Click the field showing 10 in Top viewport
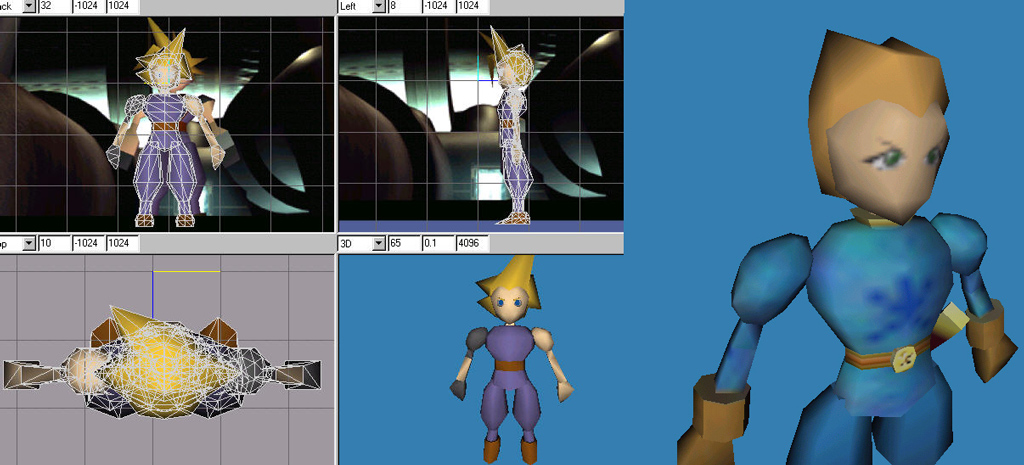The width and height of the screenshot is (1024, 465). (55, 244)
